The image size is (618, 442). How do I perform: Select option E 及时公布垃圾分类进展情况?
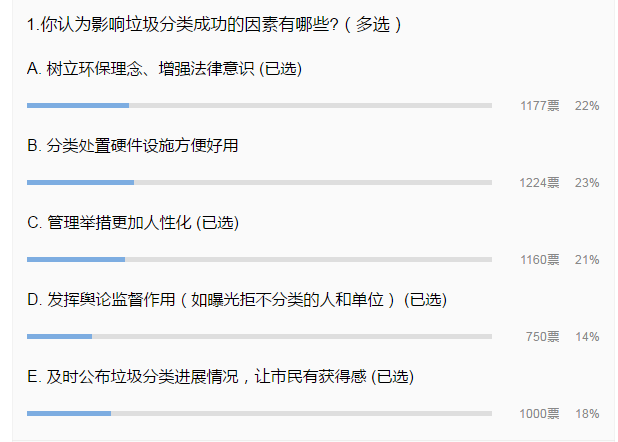220,377
